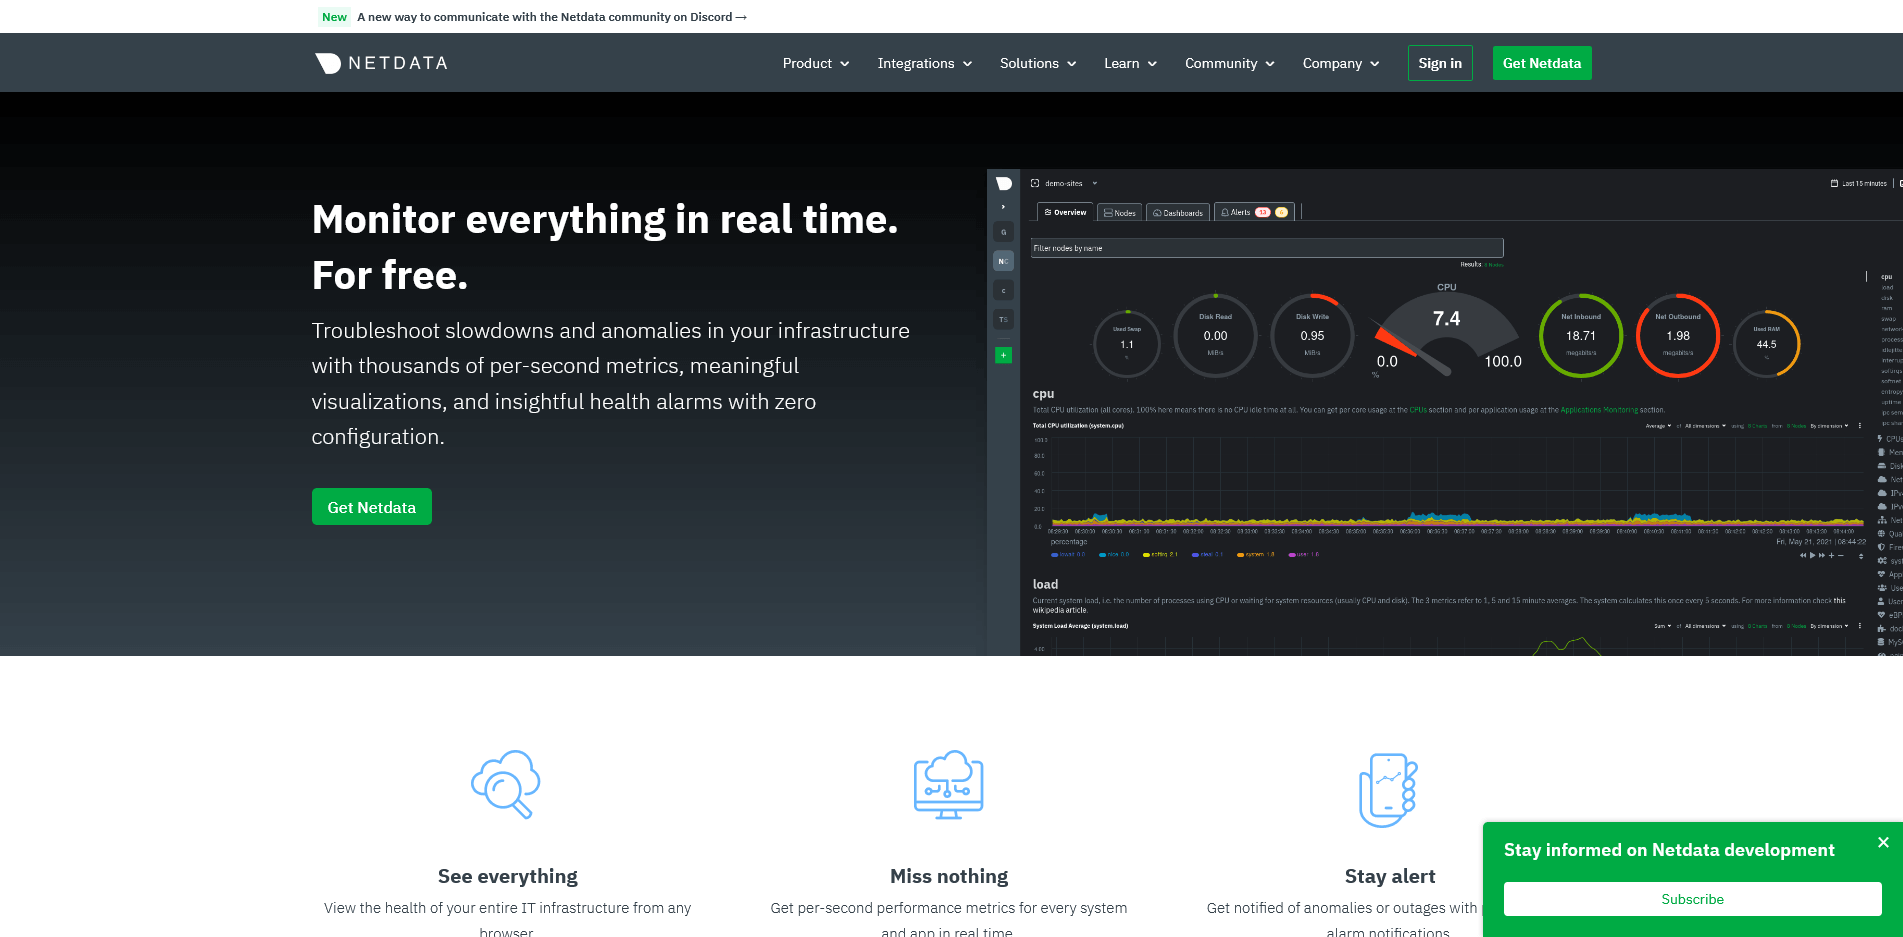Screen dimensions: 1903x937
Task: Fast-forward the CPU chart timeline
Action: 1822,555
